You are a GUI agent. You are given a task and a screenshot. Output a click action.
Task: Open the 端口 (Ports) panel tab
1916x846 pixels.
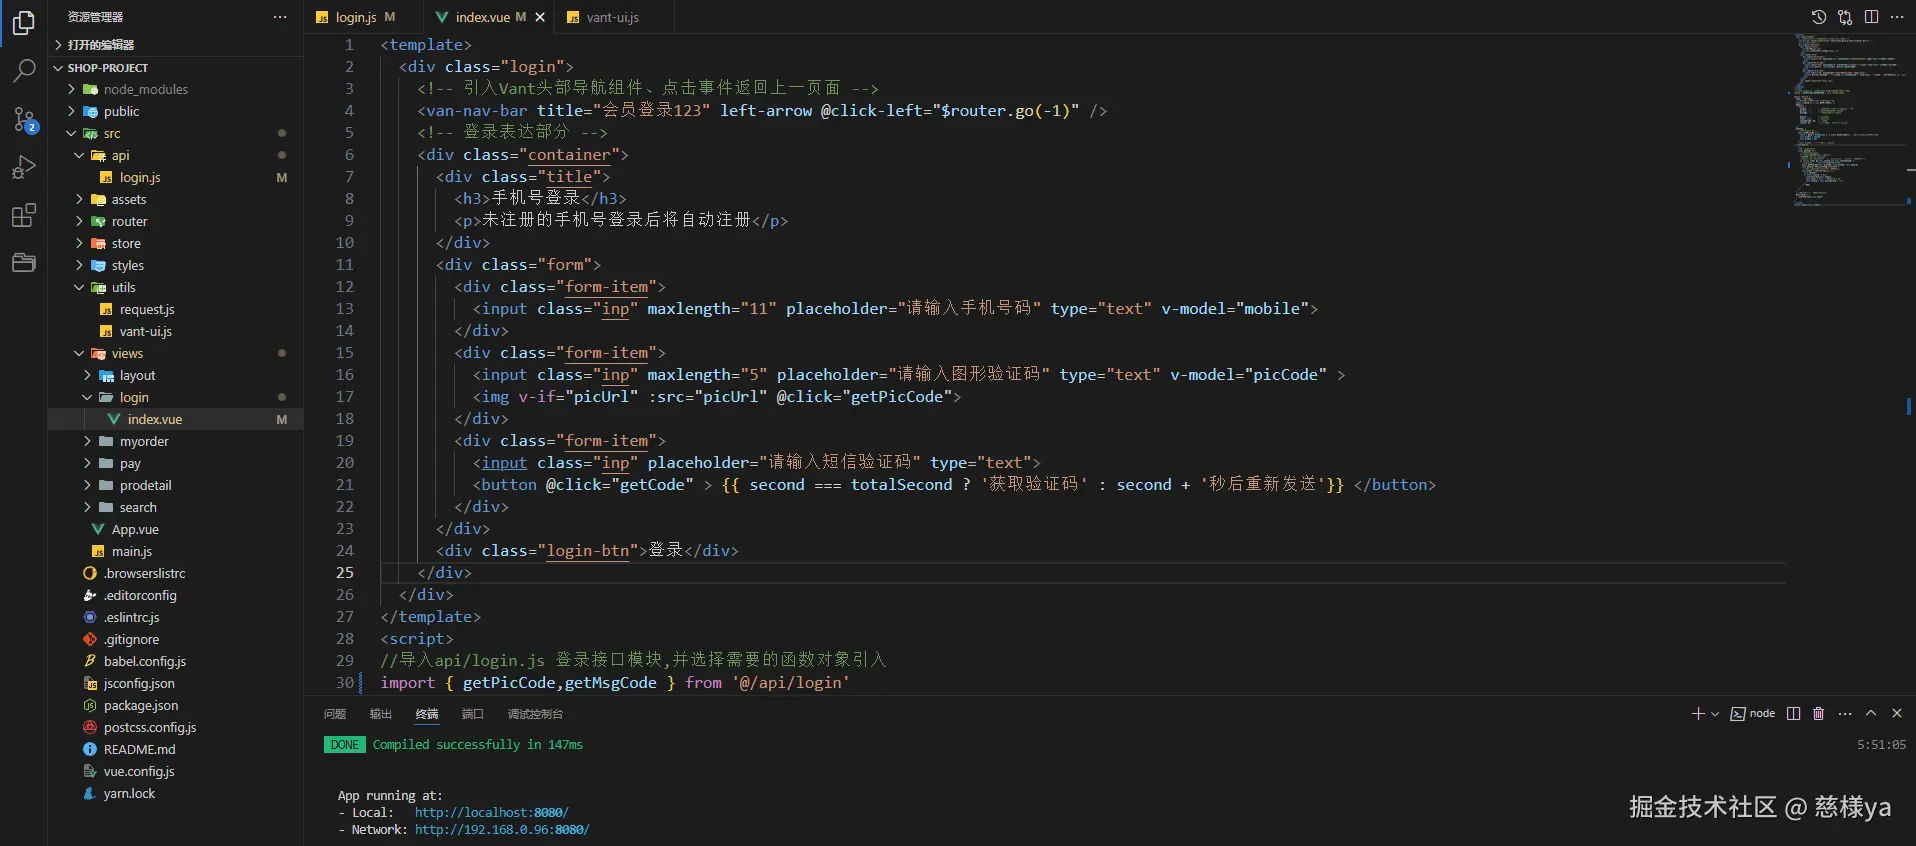click(473, 714)
